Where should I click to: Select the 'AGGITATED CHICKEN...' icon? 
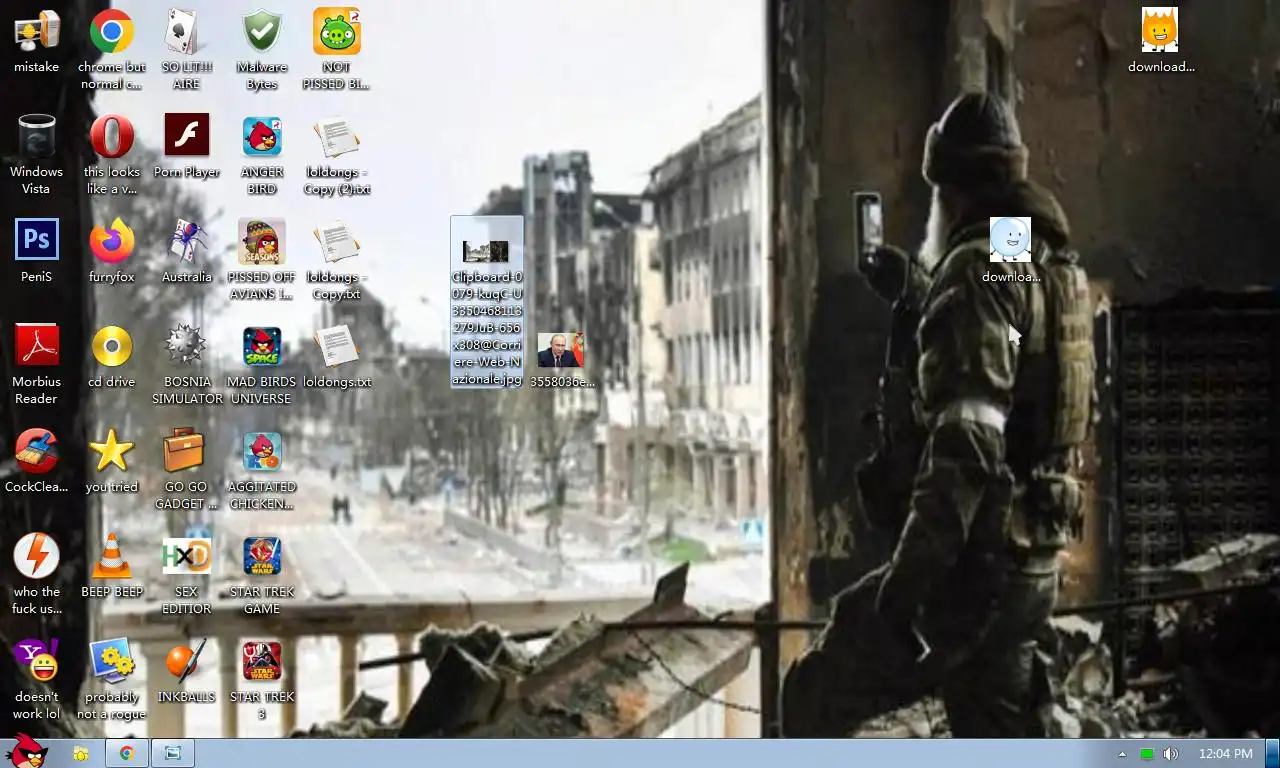[262, 469]
